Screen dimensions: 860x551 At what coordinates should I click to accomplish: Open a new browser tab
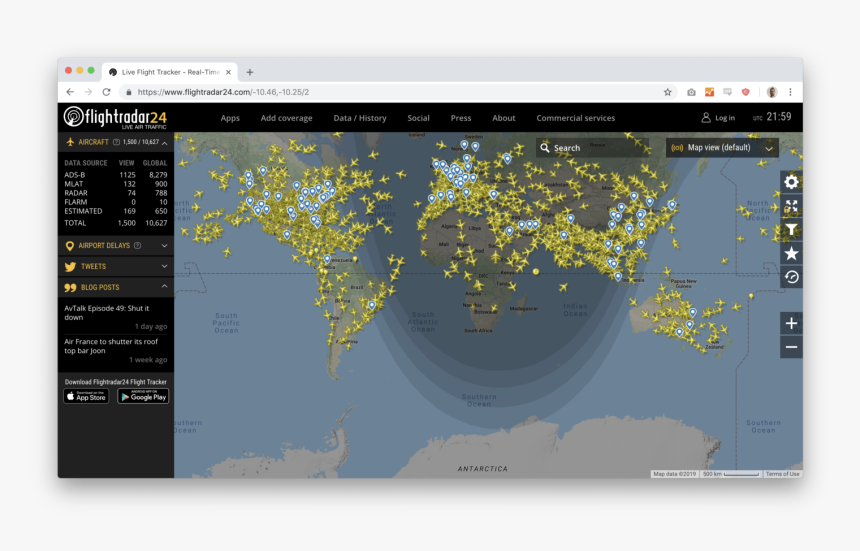[250, 72]
